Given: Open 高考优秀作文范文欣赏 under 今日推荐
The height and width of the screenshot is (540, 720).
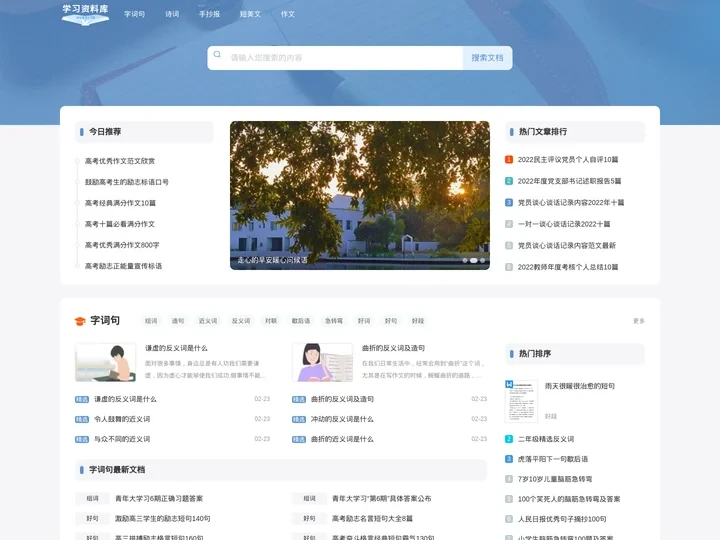Looking at the screenshot, I should 120,161.
